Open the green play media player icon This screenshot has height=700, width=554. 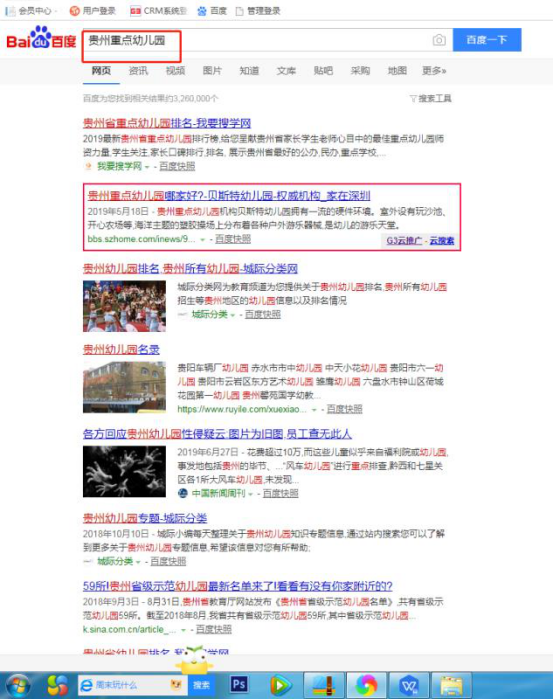pos(280,685)
